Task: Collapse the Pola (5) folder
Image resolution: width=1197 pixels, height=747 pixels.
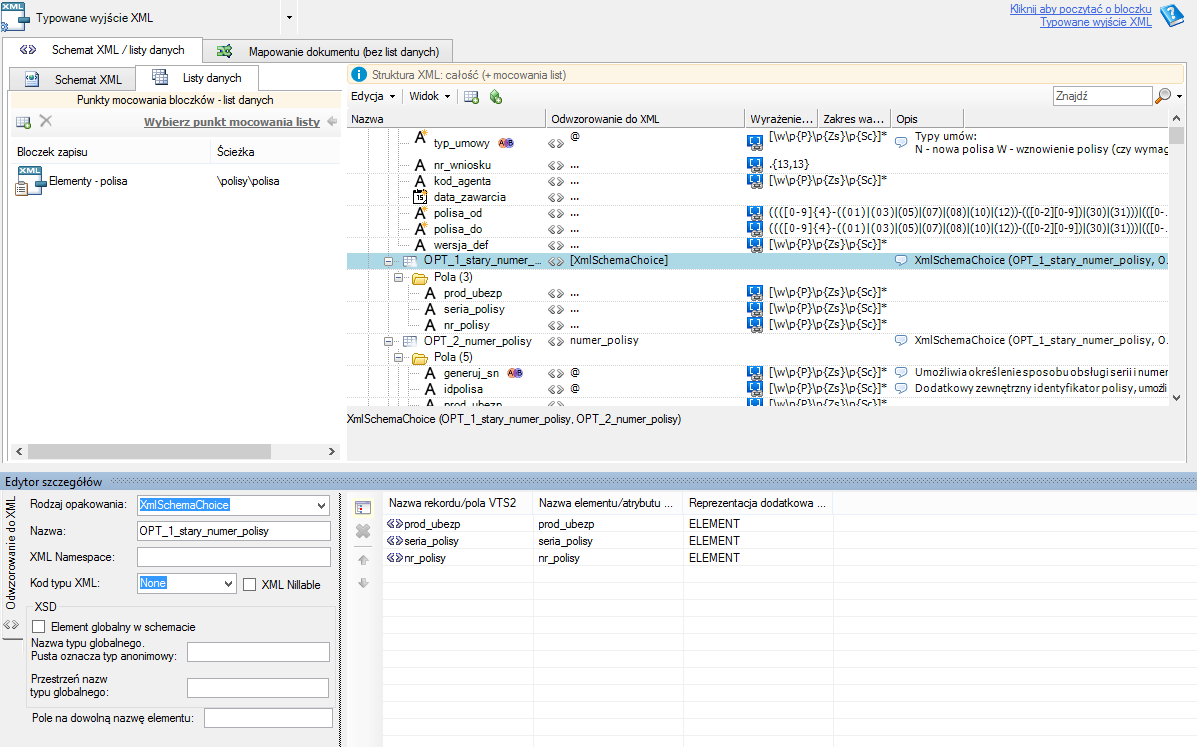Action: [x=398, y=357]
